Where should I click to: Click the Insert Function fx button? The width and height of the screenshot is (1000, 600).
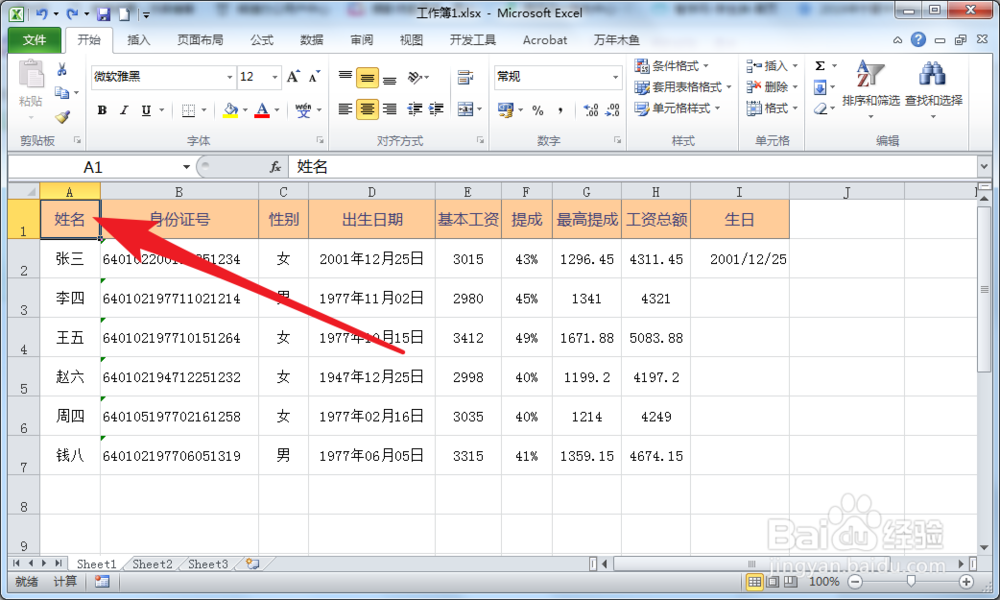(276, 167)
